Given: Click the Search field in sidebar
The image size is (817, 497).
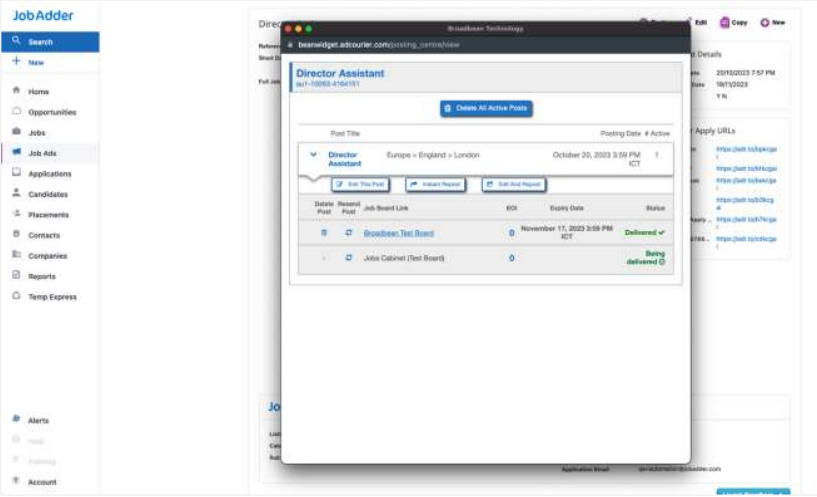Looking at the screenshot, I should point(50,42).
